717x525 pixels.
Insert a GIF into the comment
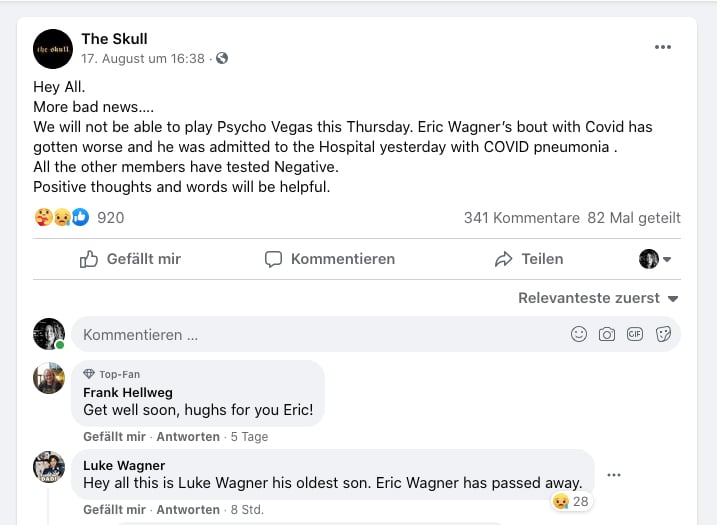635,335
